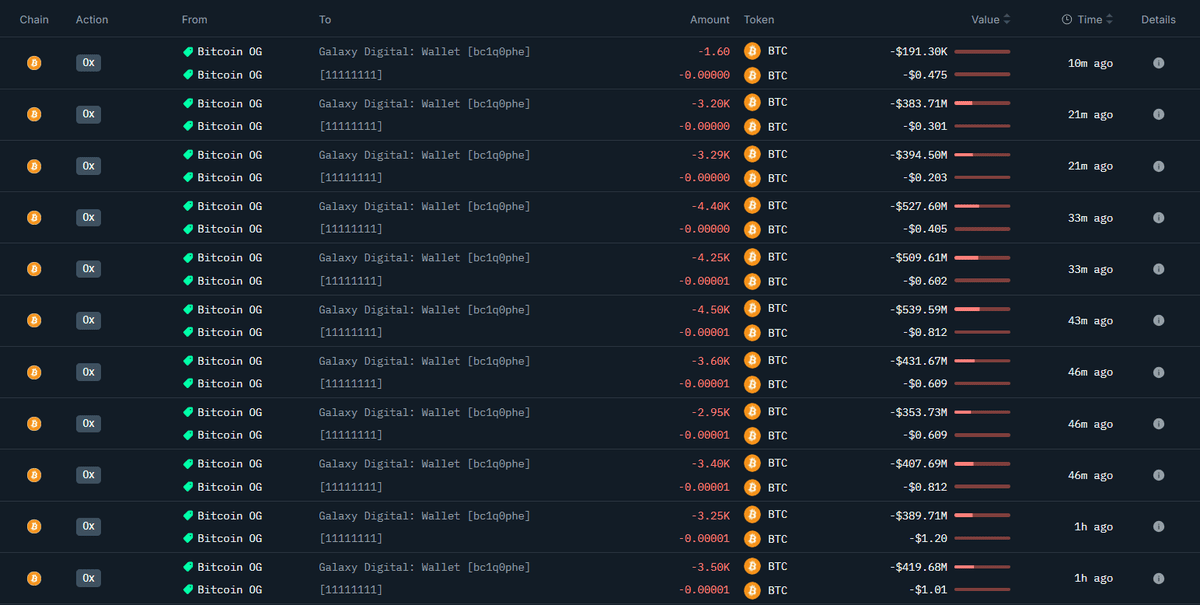Viewport: 1200px width, 605px height.
Task: Sort transactions using the Time column arrows
Action: (x=1109, y=20)
